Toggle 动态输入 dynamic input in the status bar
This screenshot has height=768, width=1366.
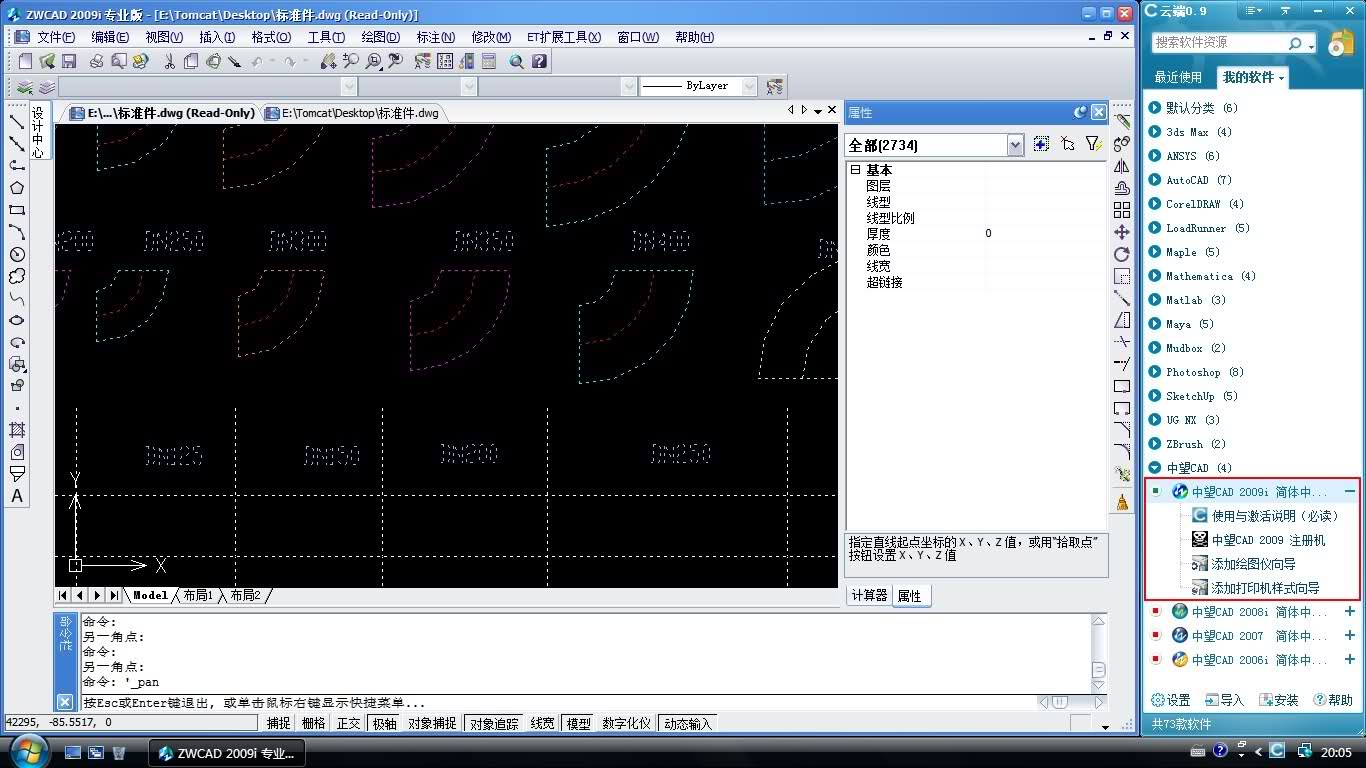point(687,723)
